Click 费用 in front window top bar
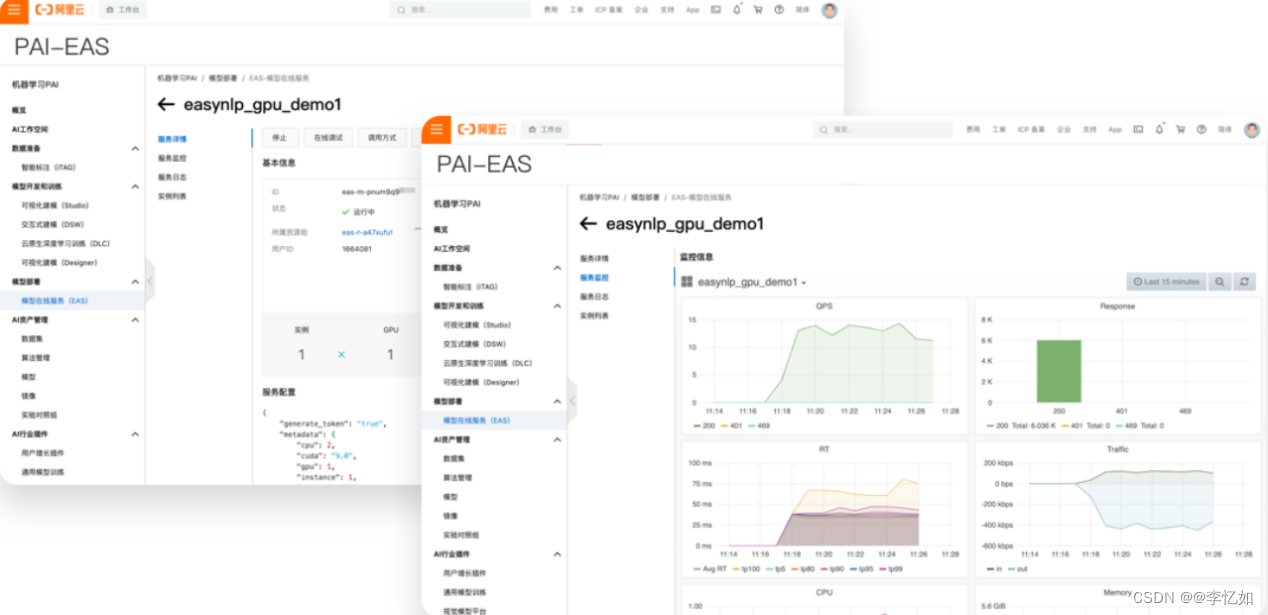This screenshot has height=615, width=1268. [x=973, y=130]
